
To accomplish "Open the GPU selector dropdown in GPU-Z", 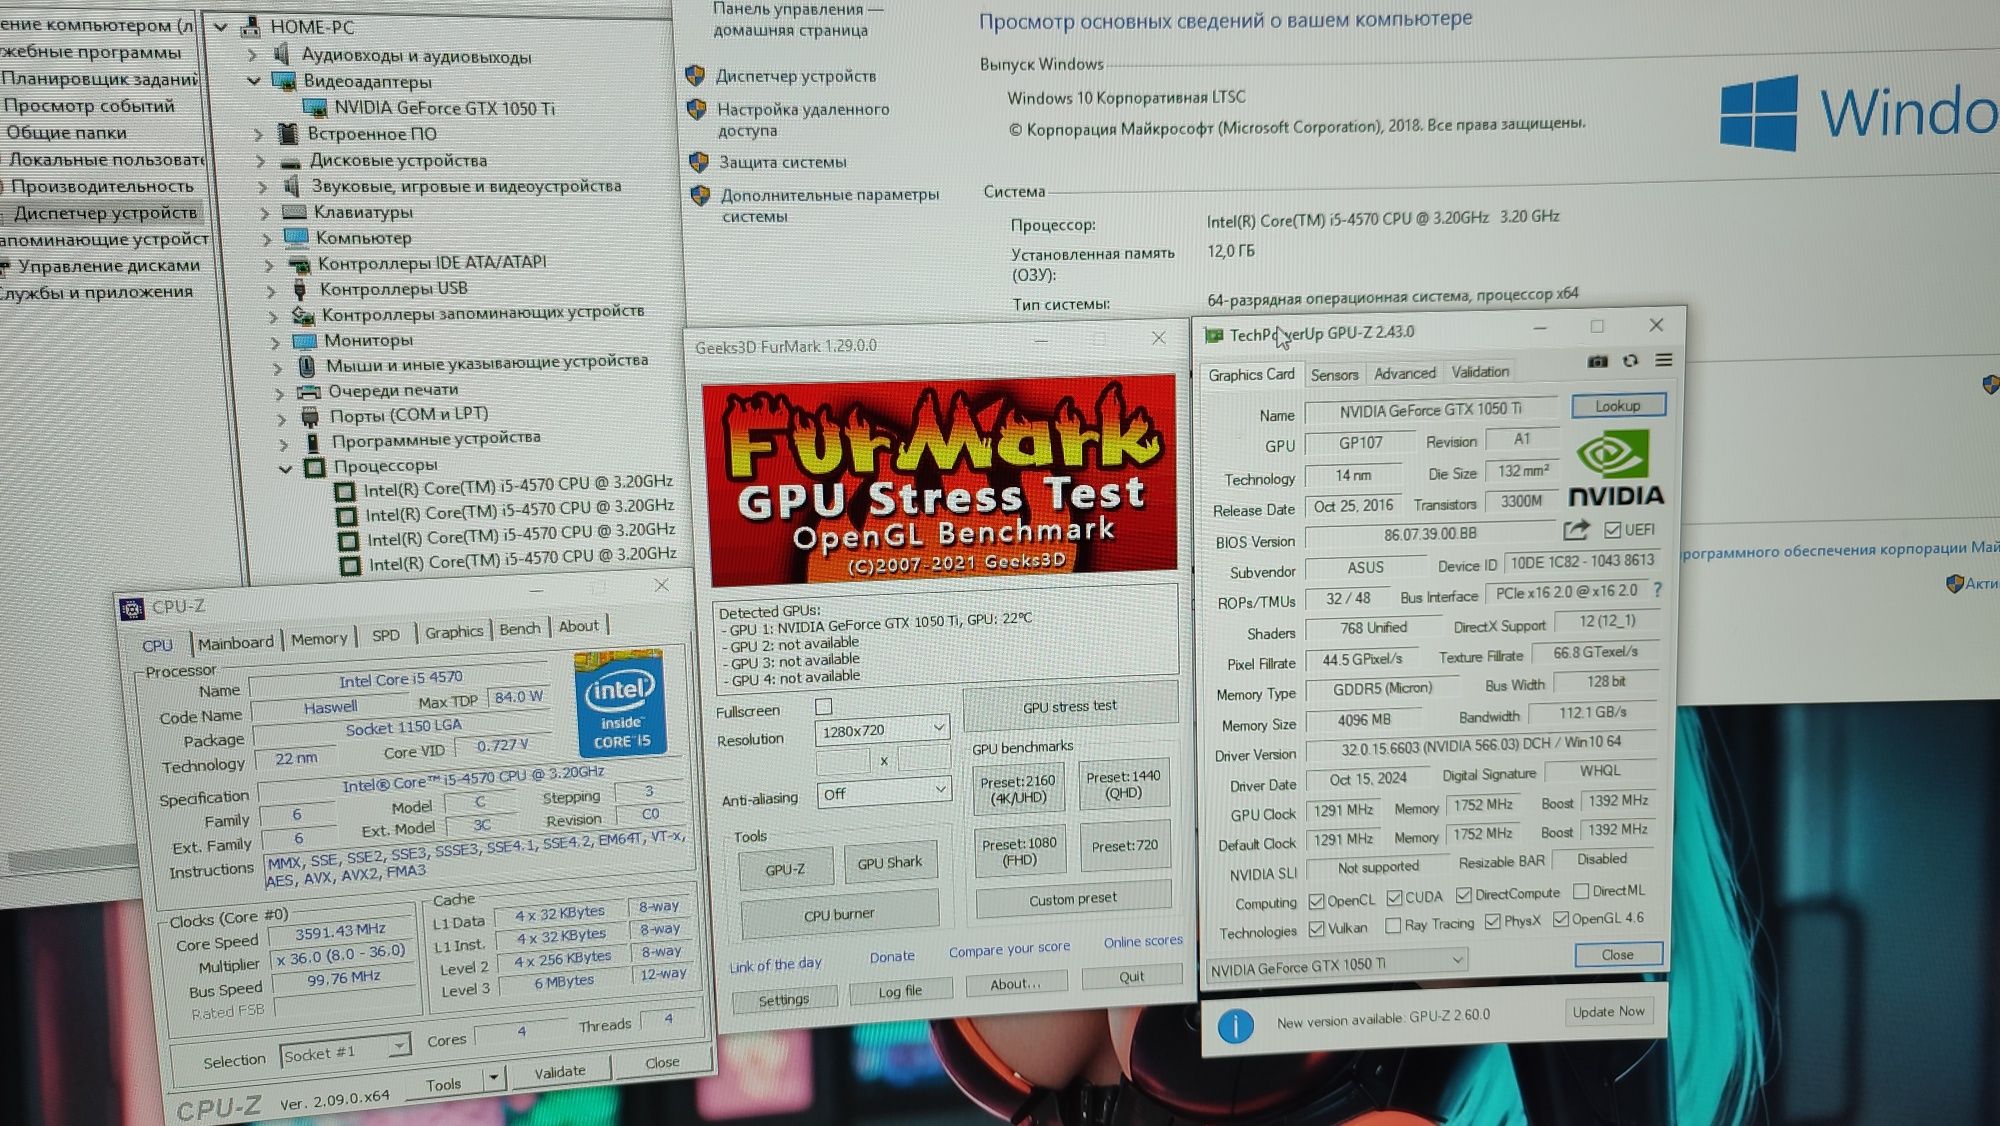I will tap(1337, 965).
